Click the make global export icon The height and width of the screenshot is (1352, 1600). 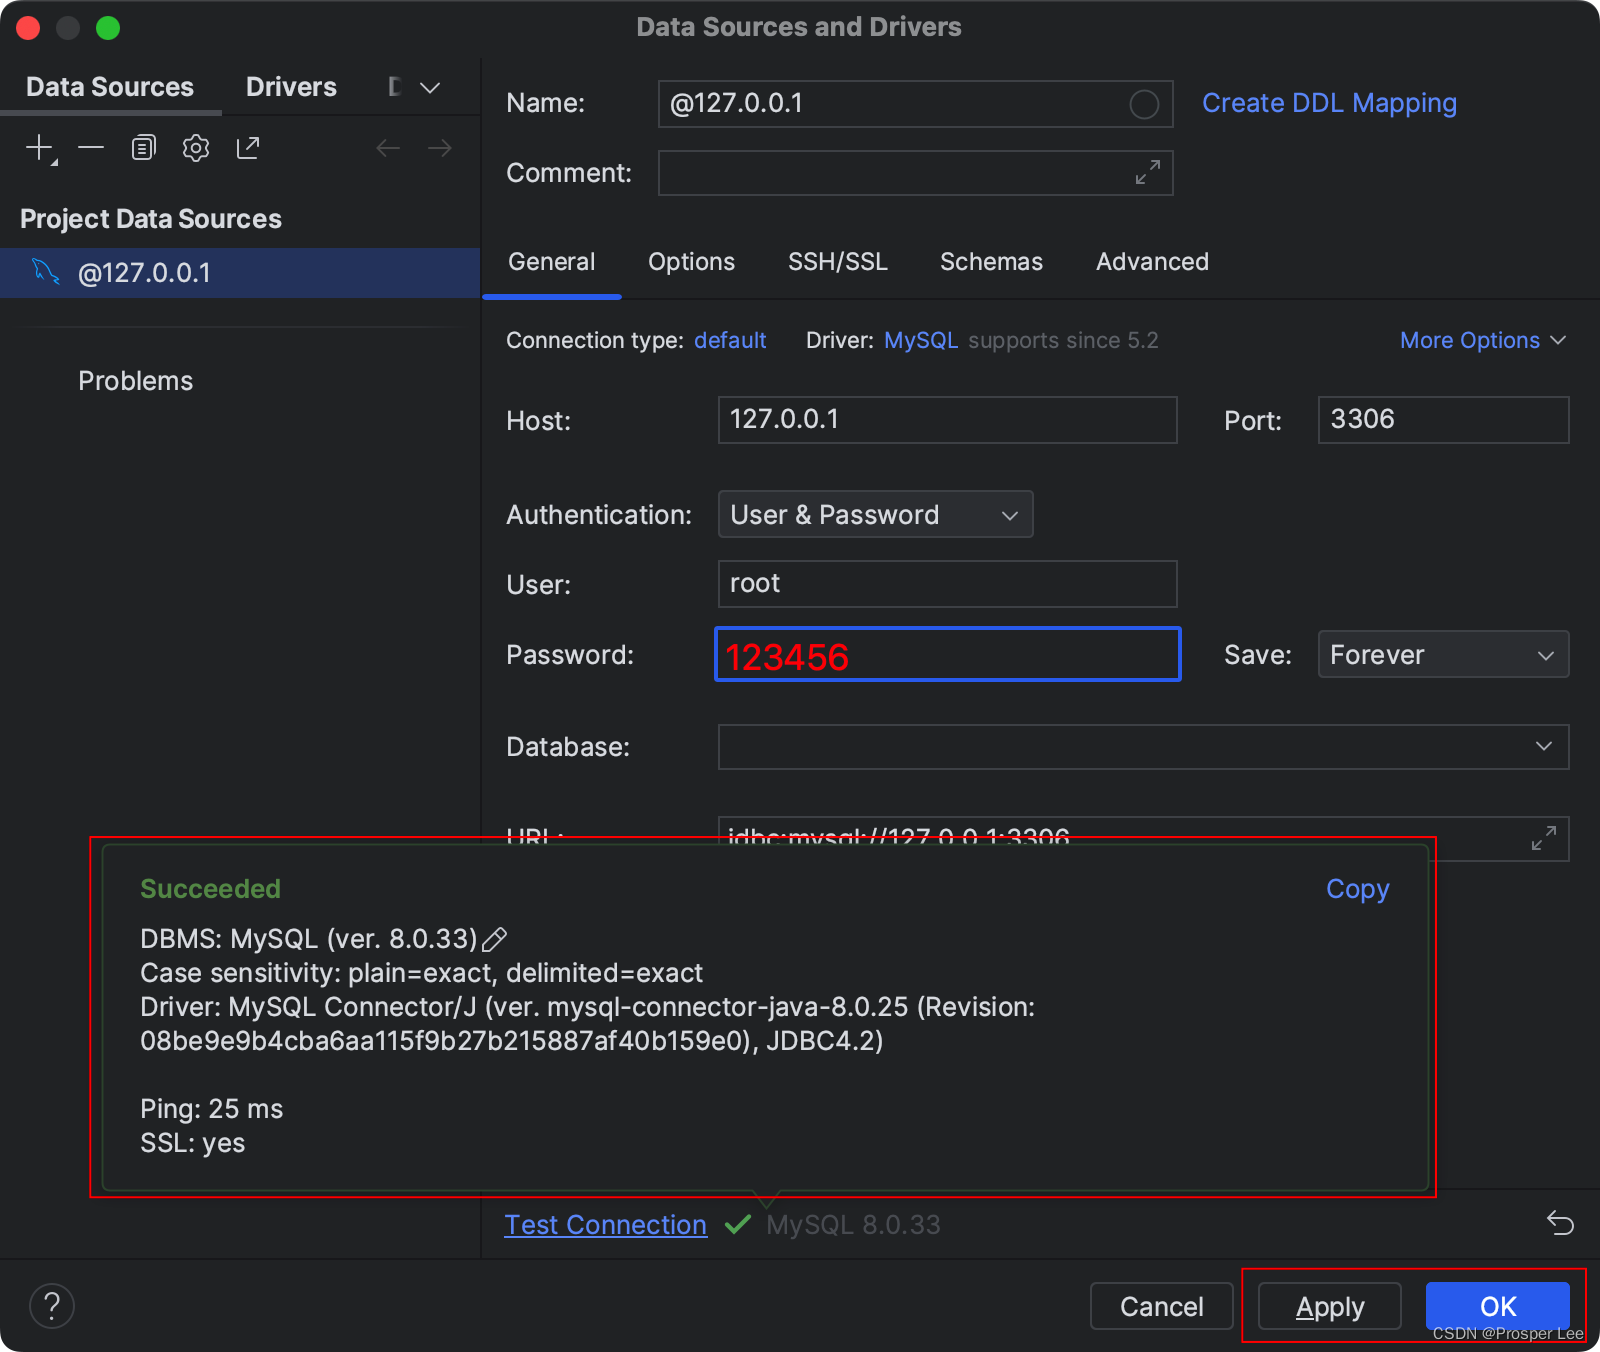248,148
